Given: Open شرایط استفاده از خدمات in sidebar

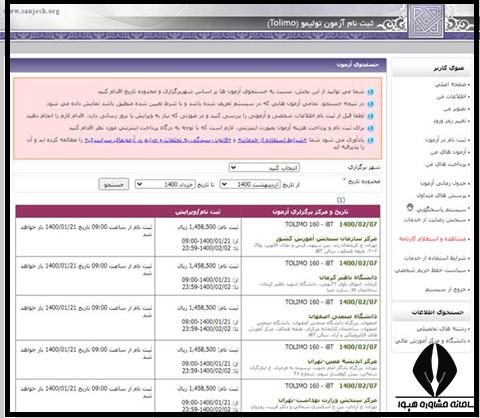Looking at the screenshot, I should [x=435, y=258].
